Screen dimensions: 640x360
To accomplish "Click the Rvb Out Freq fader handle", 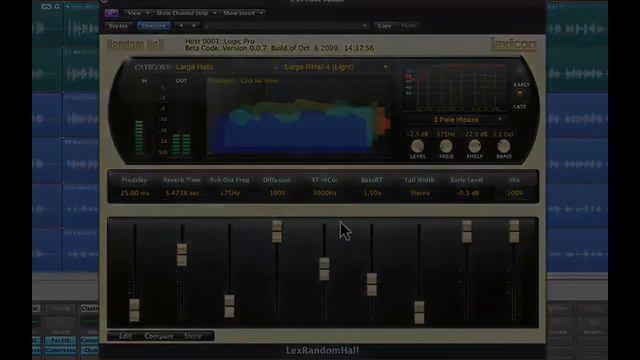I will [229, 306].
